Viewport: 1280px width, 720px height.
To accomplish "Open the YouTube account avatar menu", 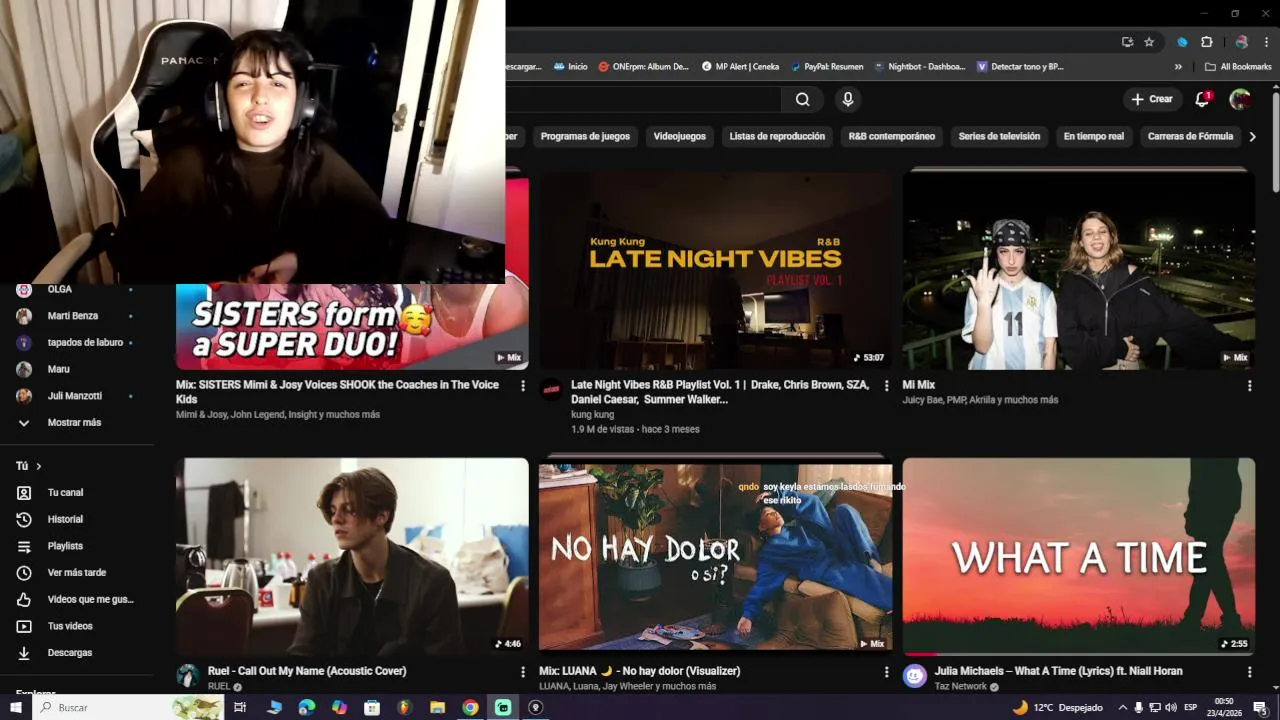I will (x=1240, y=99).
